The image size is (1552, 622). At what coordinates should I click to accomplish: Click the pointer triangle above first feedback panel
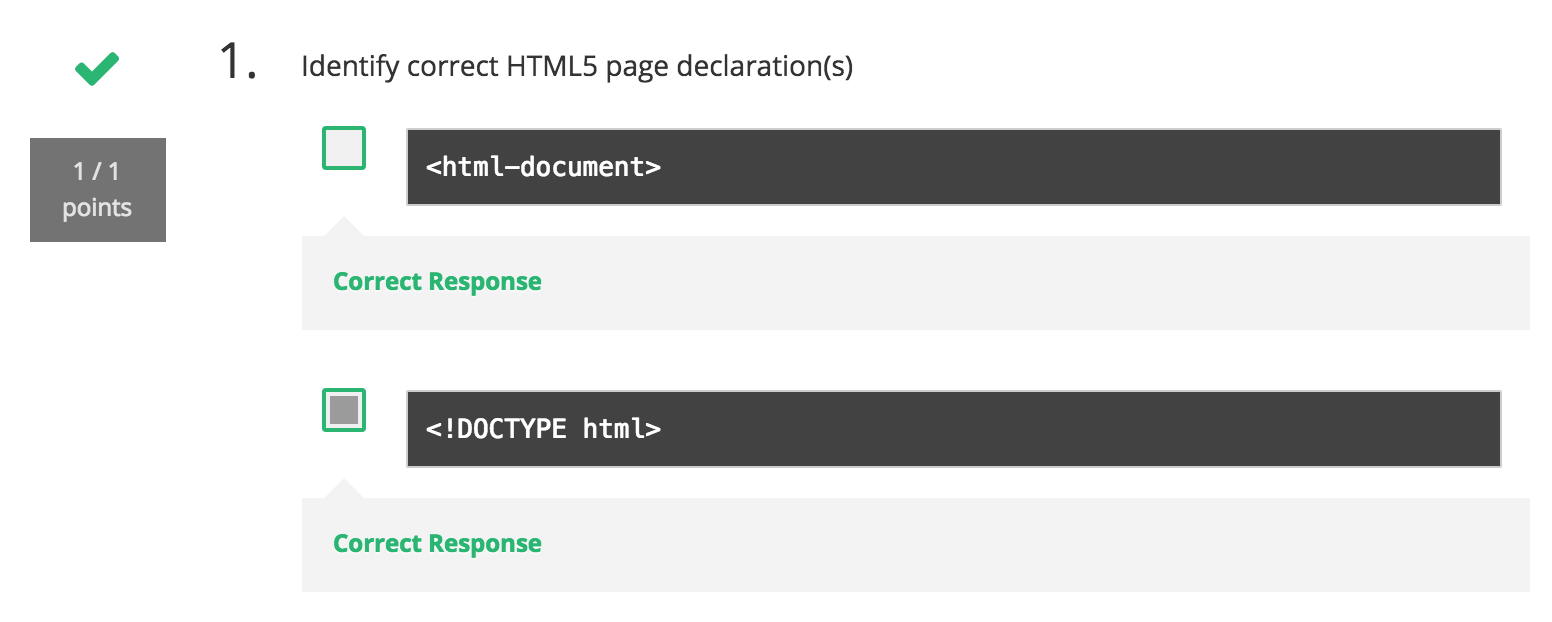pos(343,226)
